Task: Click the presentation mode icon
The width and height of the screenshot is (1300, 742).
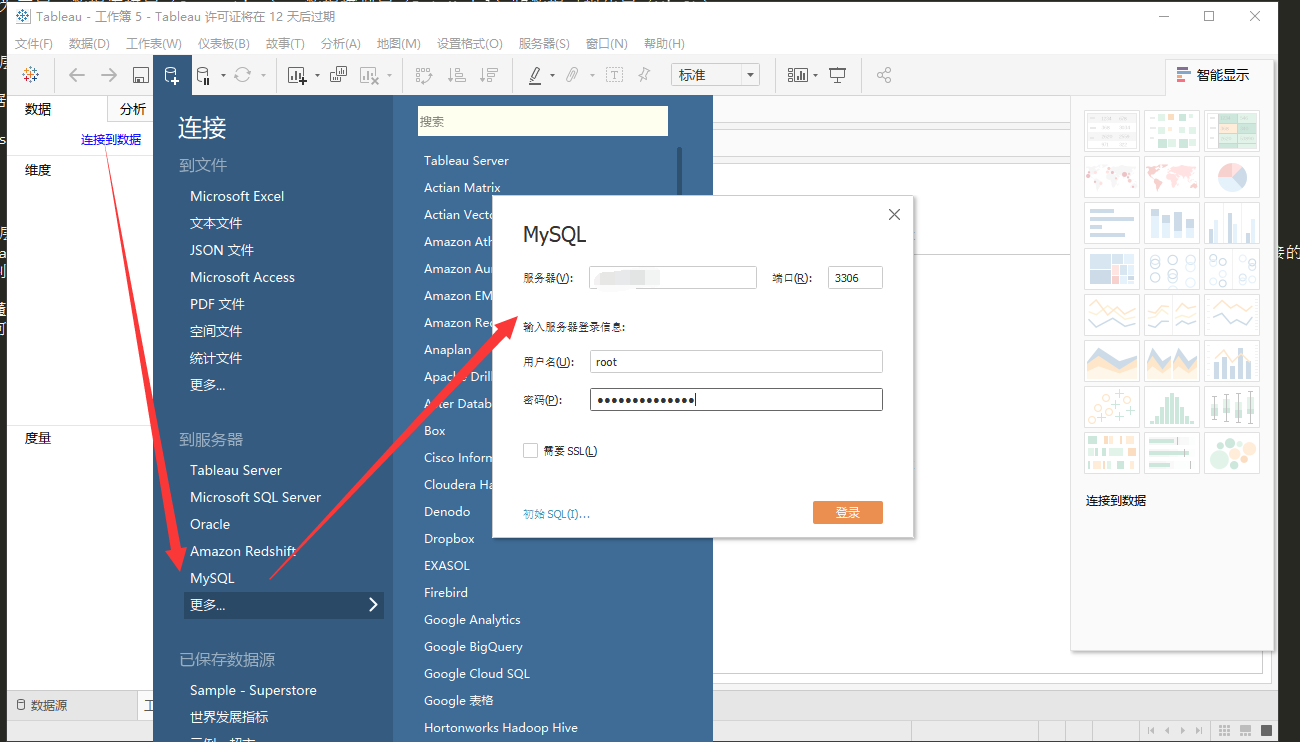Action: [838, 75]
